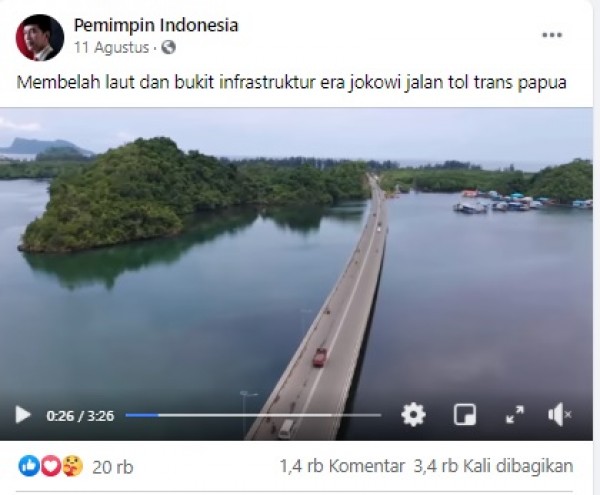Click the Like reaction icon
Image resolution: width=600 pixels, height=495 pixels.
29,466
